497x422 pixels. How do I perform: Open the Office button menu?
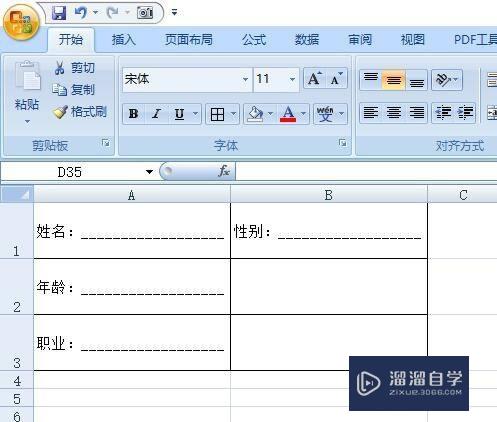tap(21, 21)
